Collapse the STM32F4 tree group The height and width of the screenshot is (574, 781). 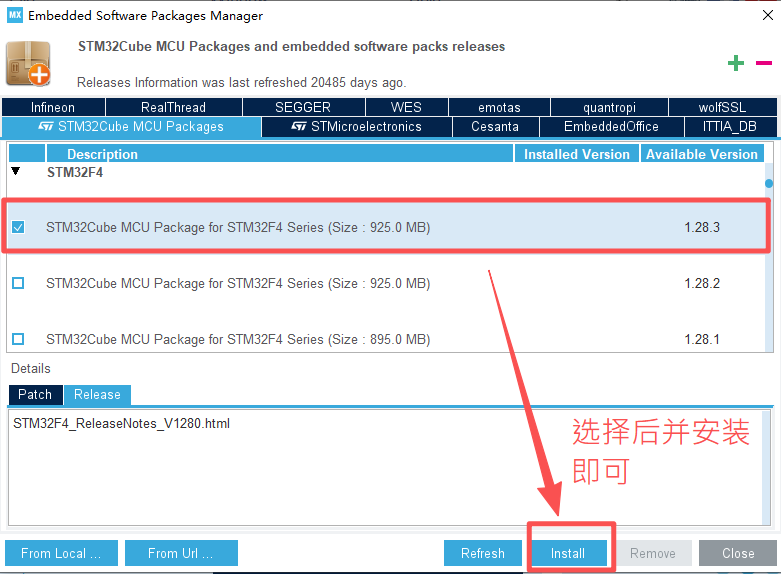tap(15, 172)
